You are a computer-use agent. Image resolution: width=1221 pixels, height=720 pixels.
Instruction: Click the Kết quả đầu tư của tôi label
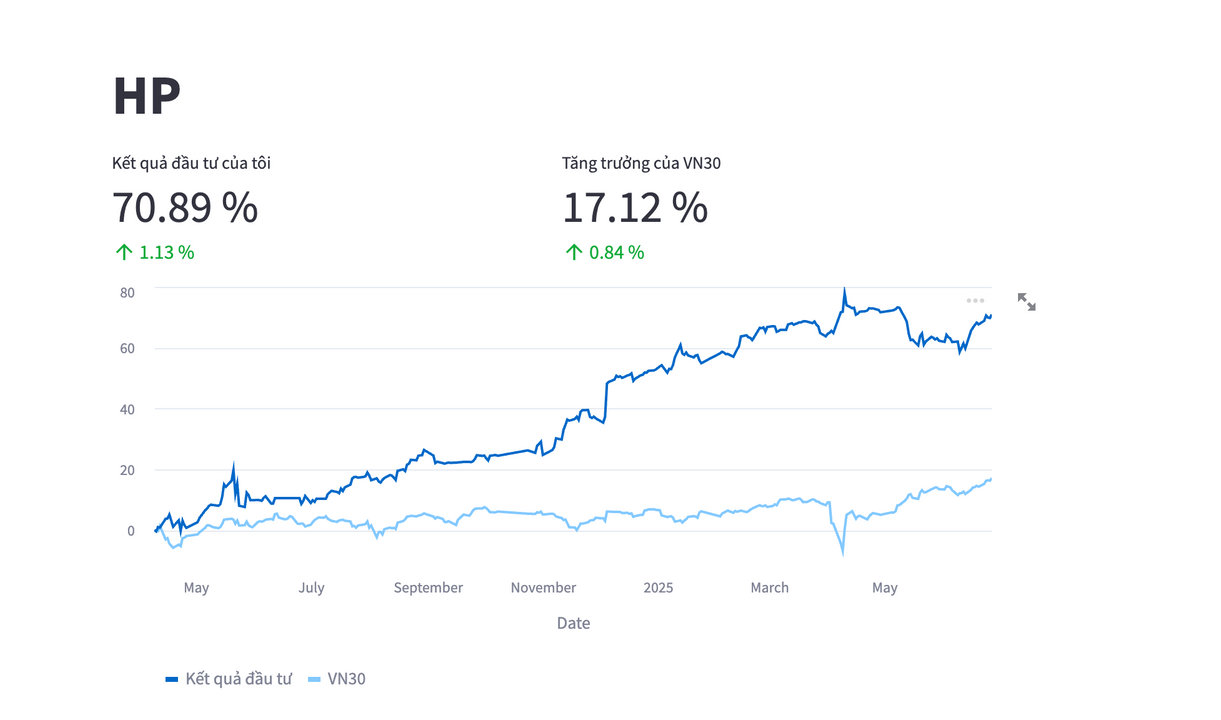pyautogui.click(x=191, y=163)
